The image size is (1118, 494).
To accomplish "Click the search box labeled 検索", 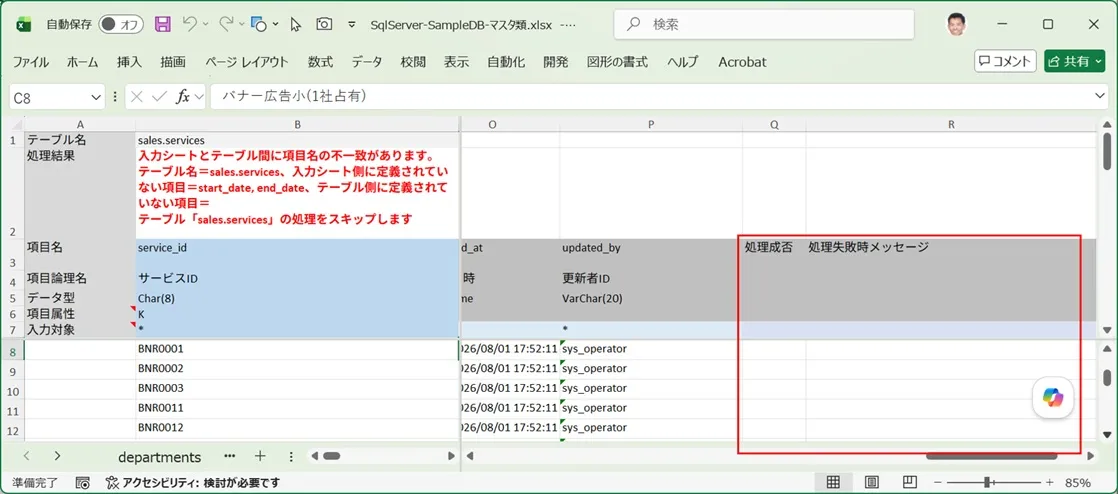I will pos(764,24).
